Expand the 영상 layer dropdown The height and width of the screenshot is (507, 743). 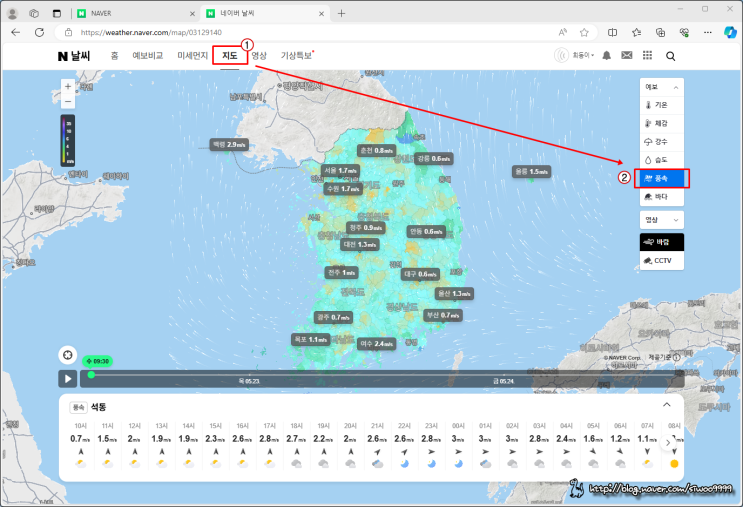[661, 220]
